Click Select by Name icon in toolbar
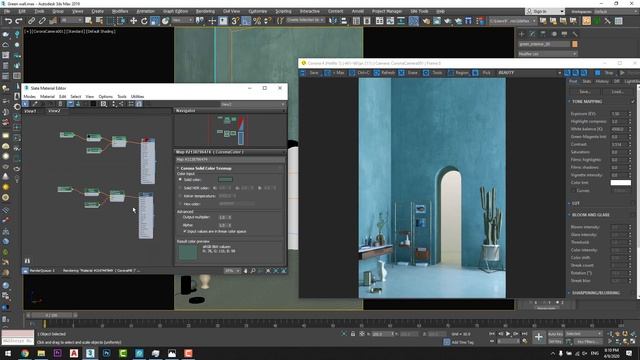Screen dimensions: 640x360 (x=99, y=20)
